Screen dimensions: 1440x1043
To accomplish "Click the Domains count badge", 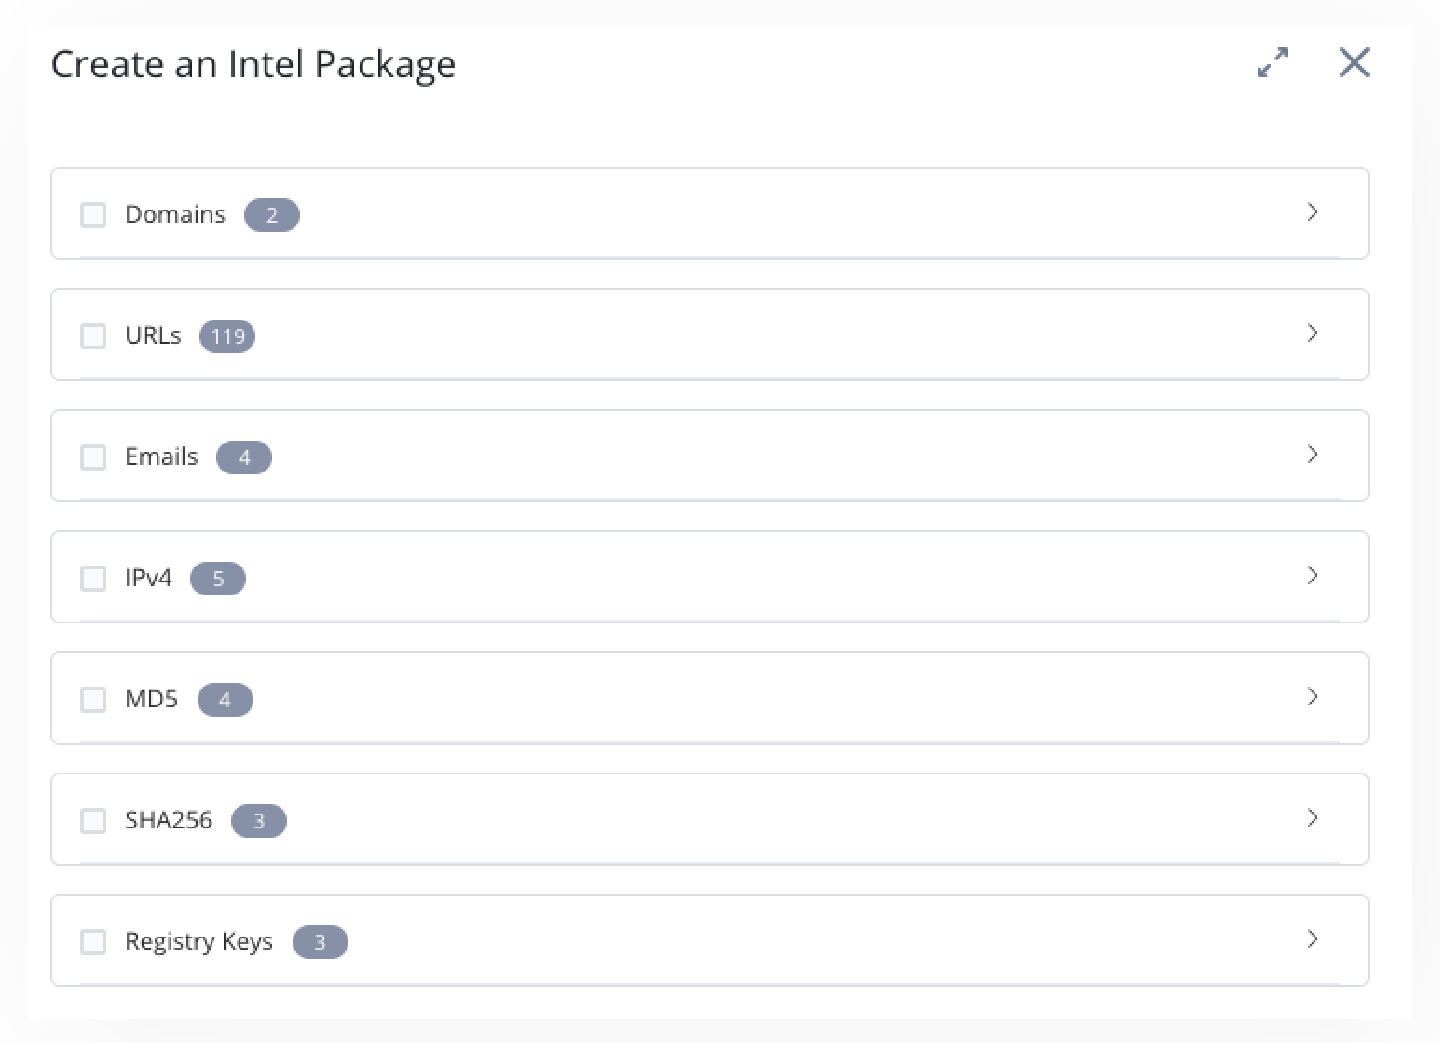I will coord(271,215).
